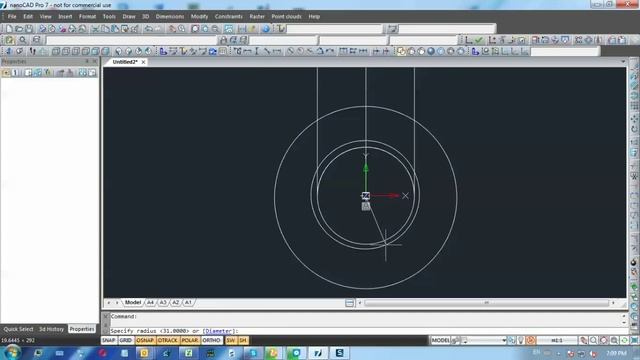Select the Model layout tab
This screenshot has height=360, width=640.
[x=133, y=302]
